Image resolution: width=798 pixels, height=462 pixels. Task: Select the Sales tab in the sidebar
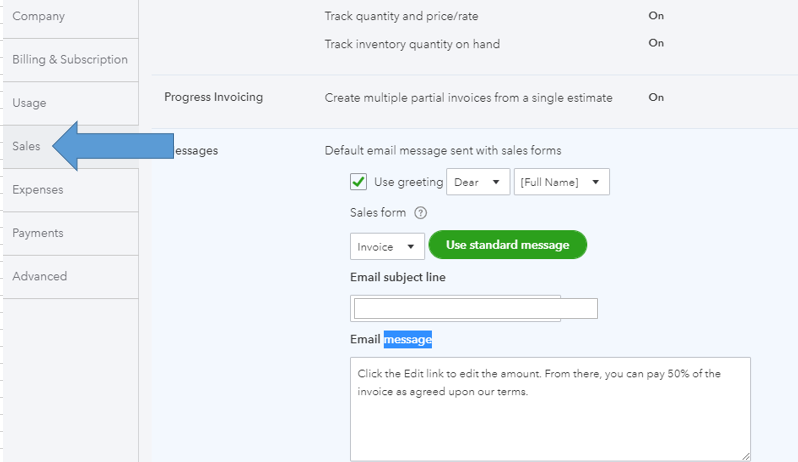27,146
